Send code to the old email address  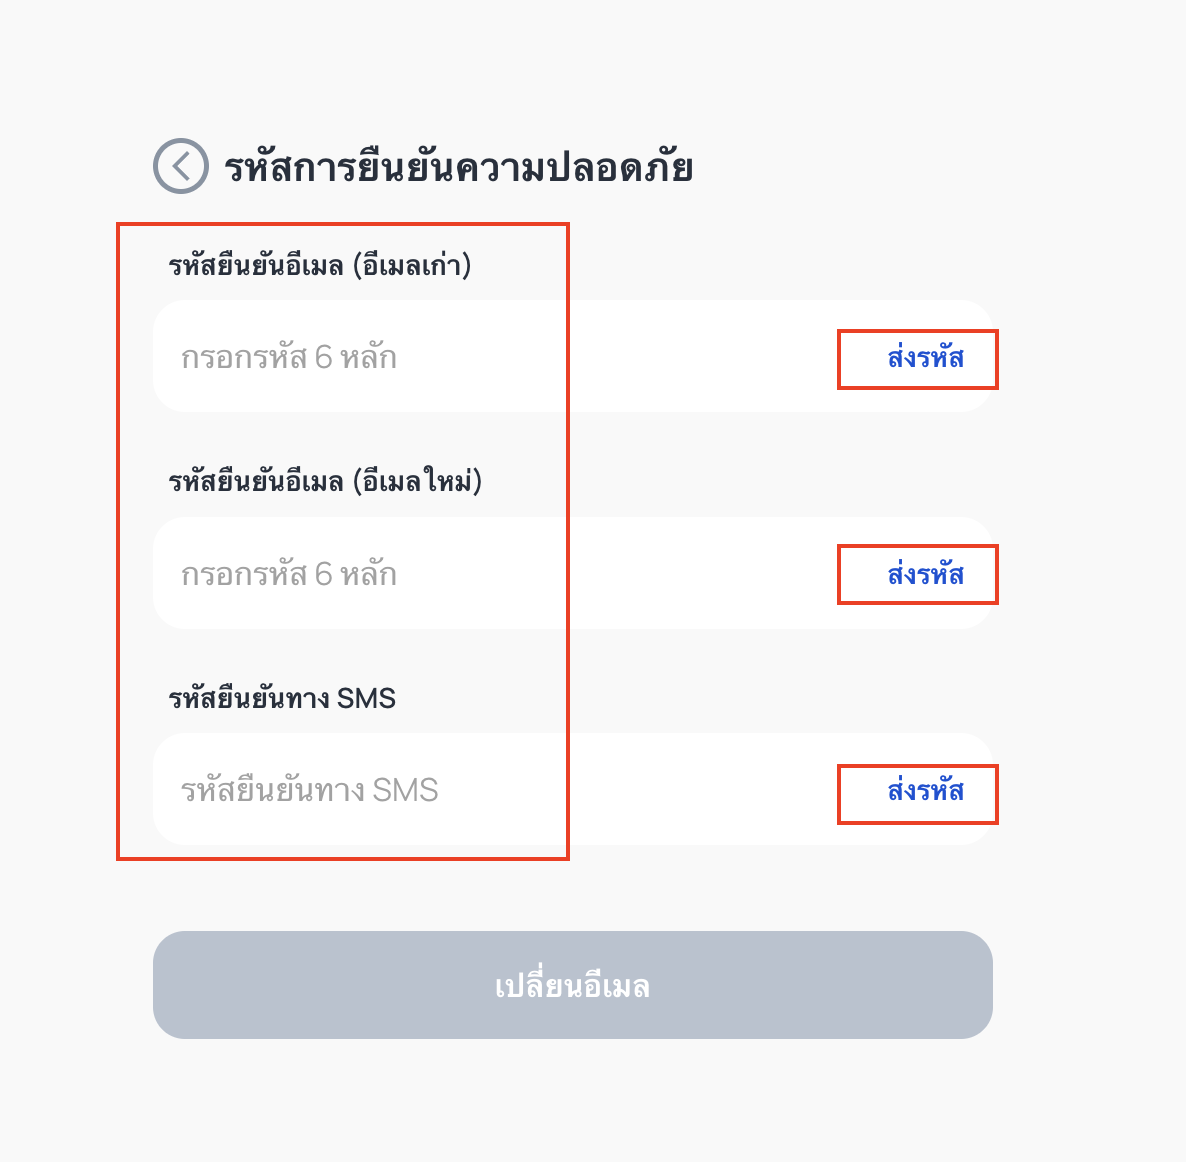tap(925, 357)
